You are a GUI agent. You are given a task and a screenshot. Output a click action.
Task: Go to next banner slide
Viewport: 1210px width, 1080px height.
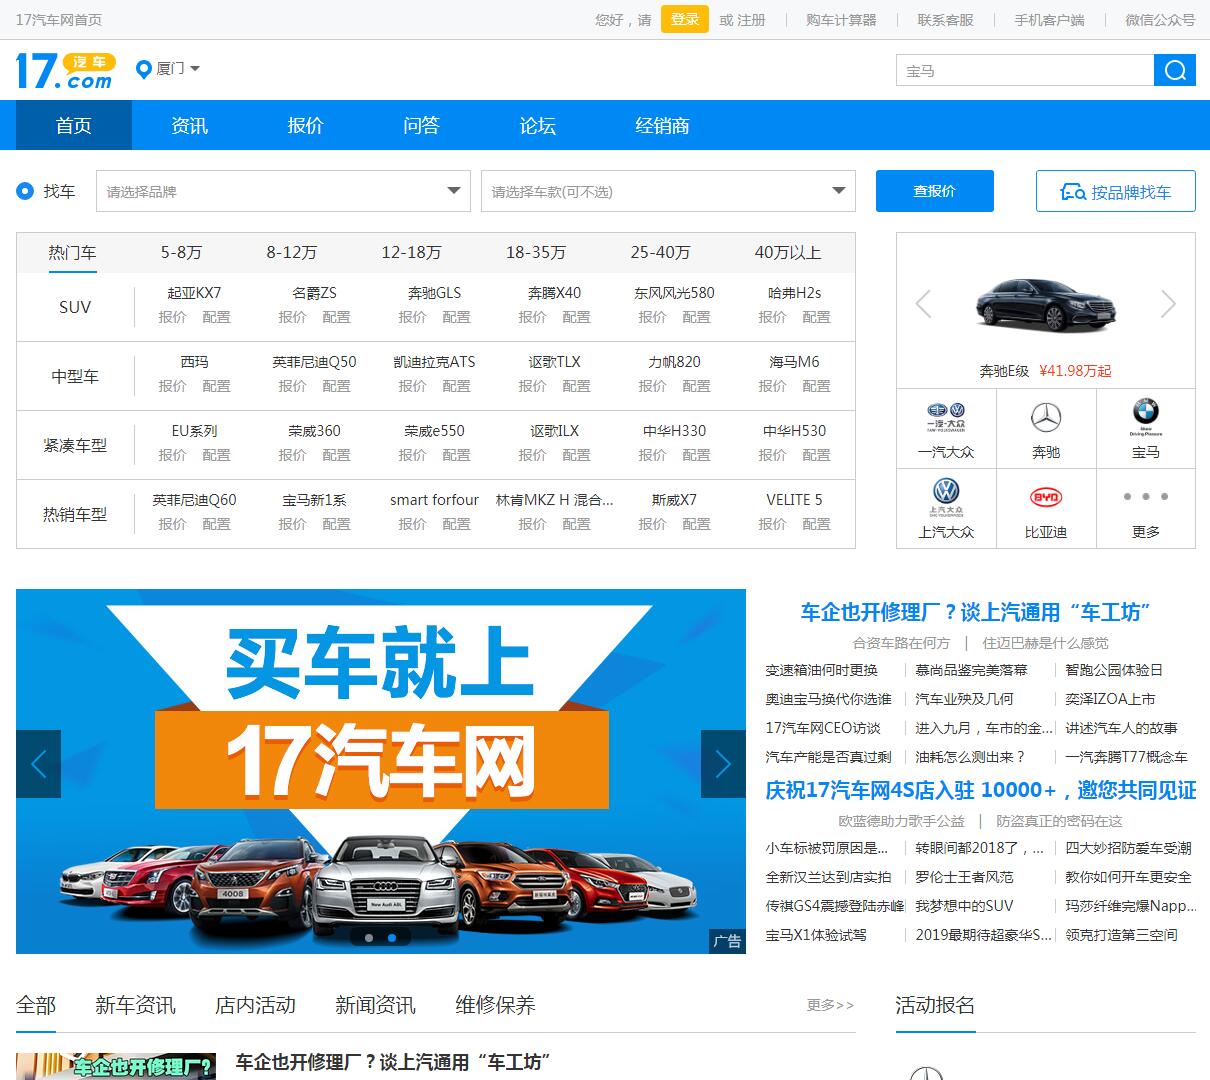pyautogui.click(x=723, y=764)
